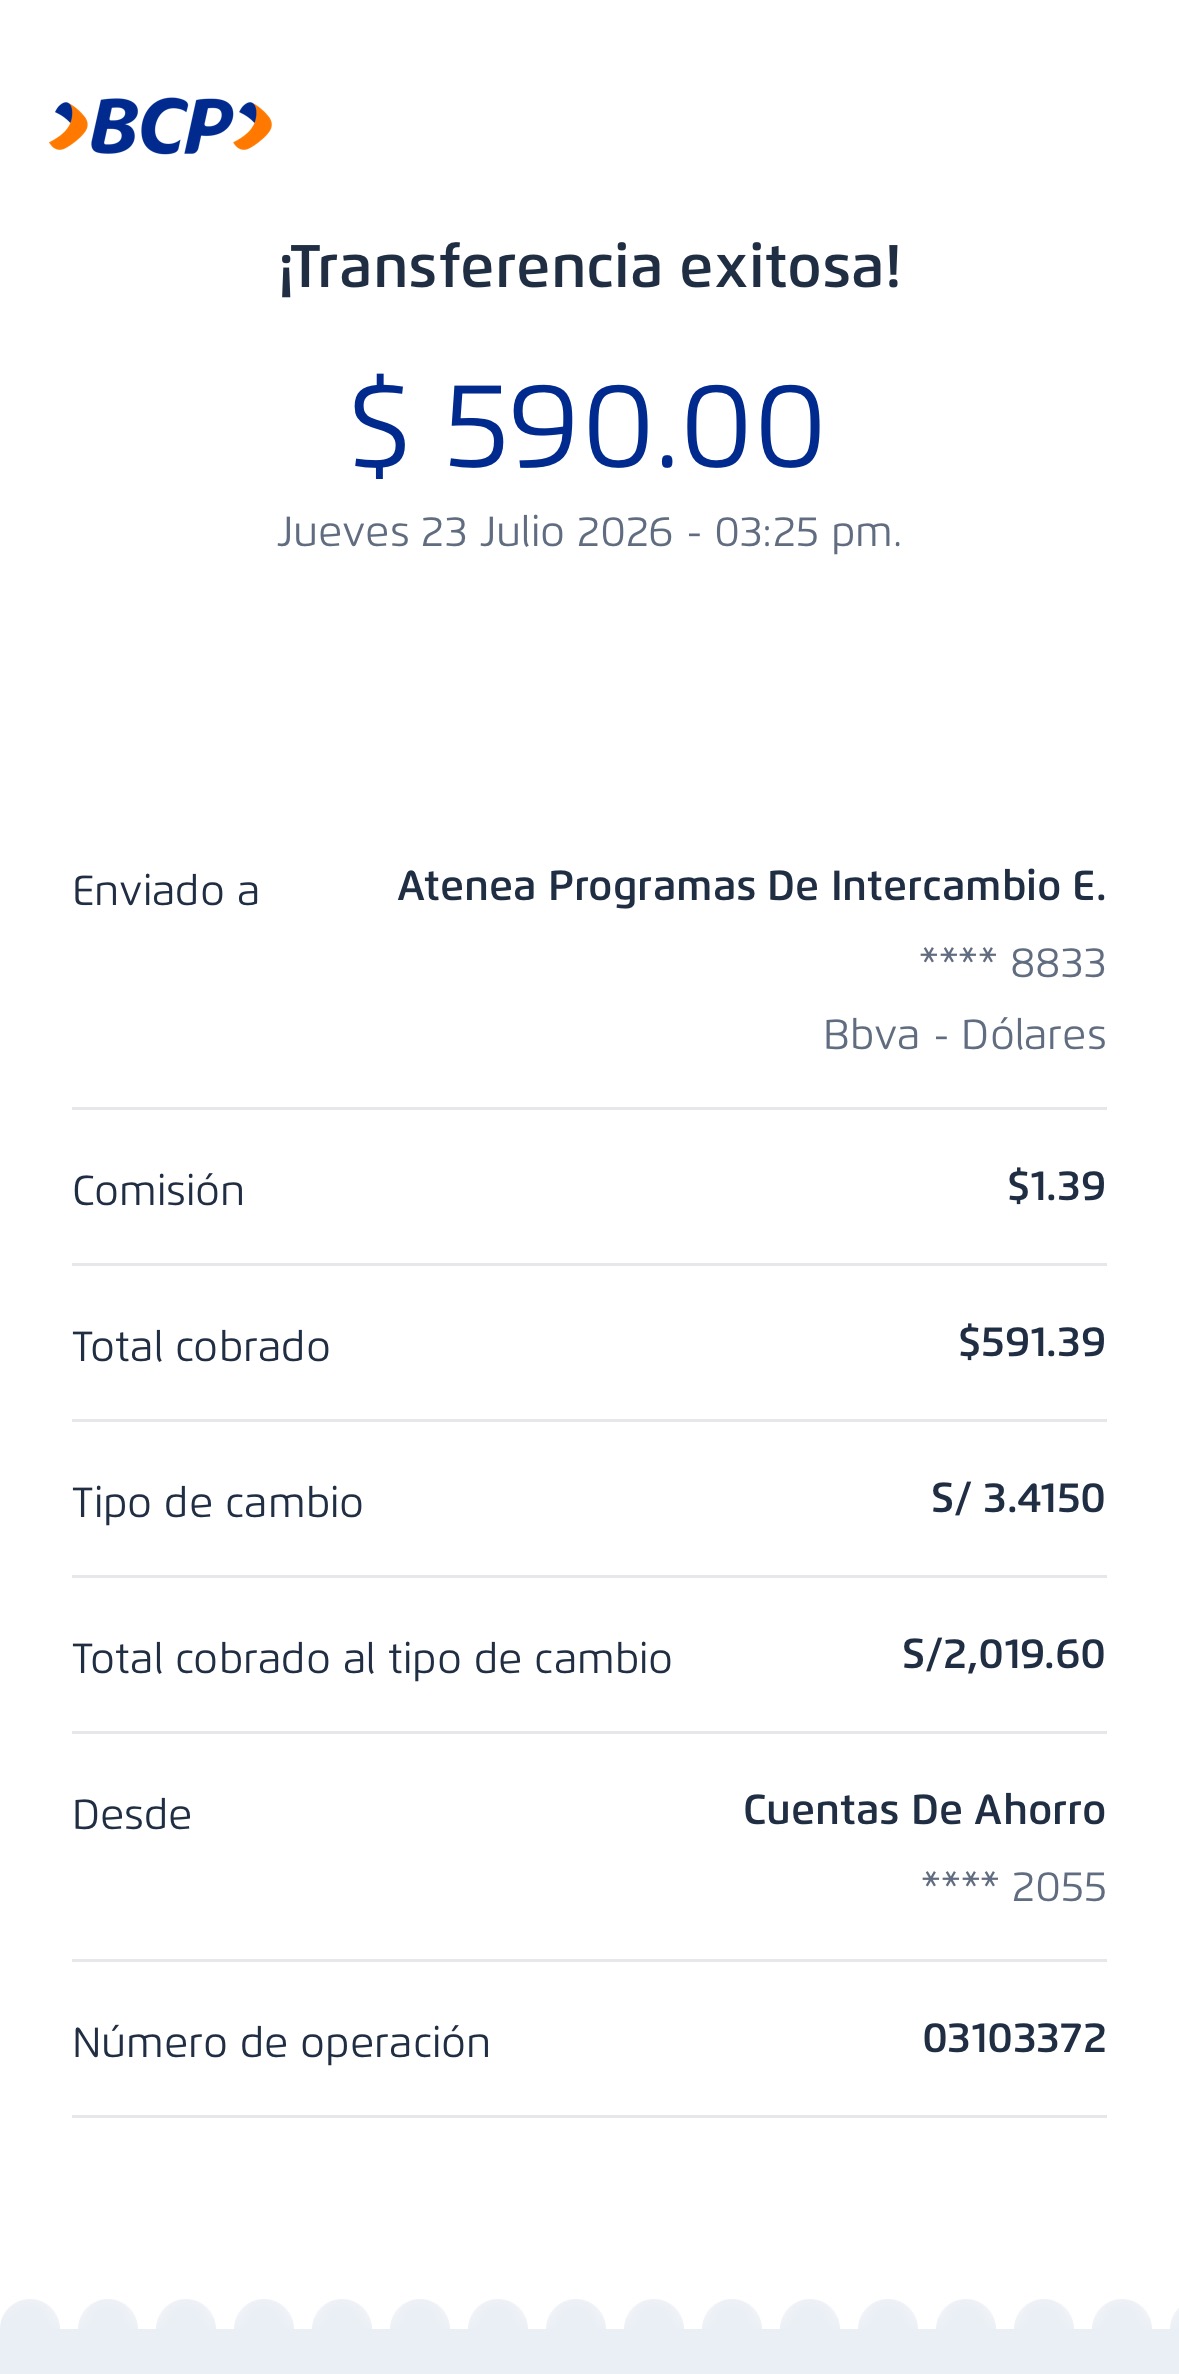Select the $591.39 total charged

pos(1032,1342)
